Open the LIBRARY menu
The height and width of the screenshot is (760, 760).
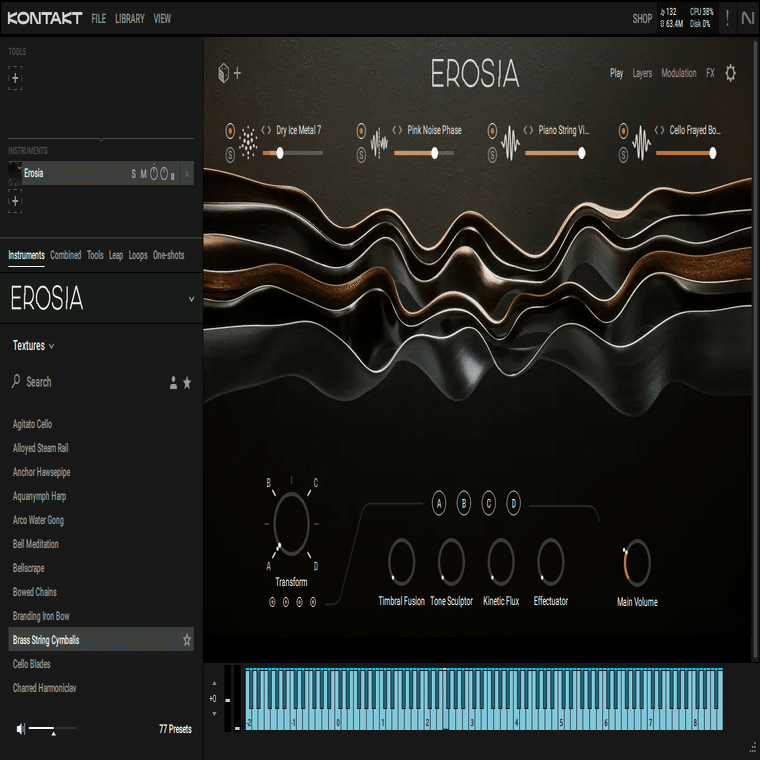[x=130, y=18]
